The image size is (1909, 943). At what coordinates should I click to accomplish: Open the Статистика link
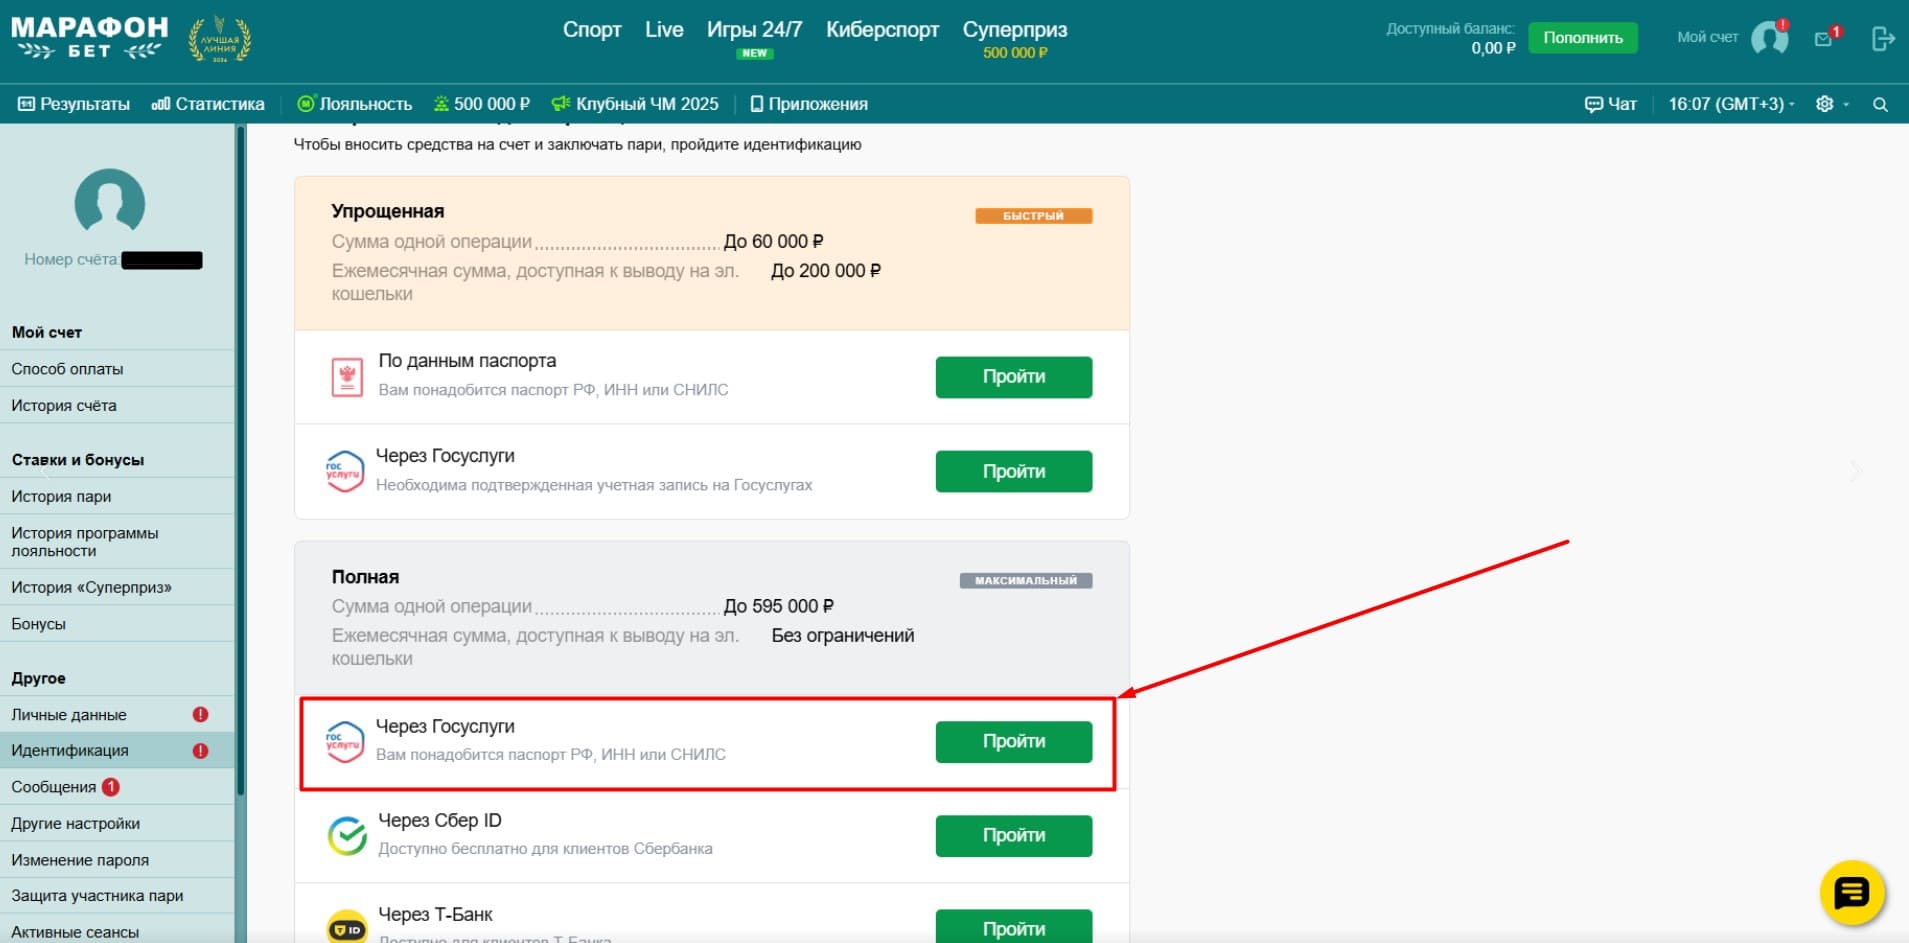(x=208, y=104)
